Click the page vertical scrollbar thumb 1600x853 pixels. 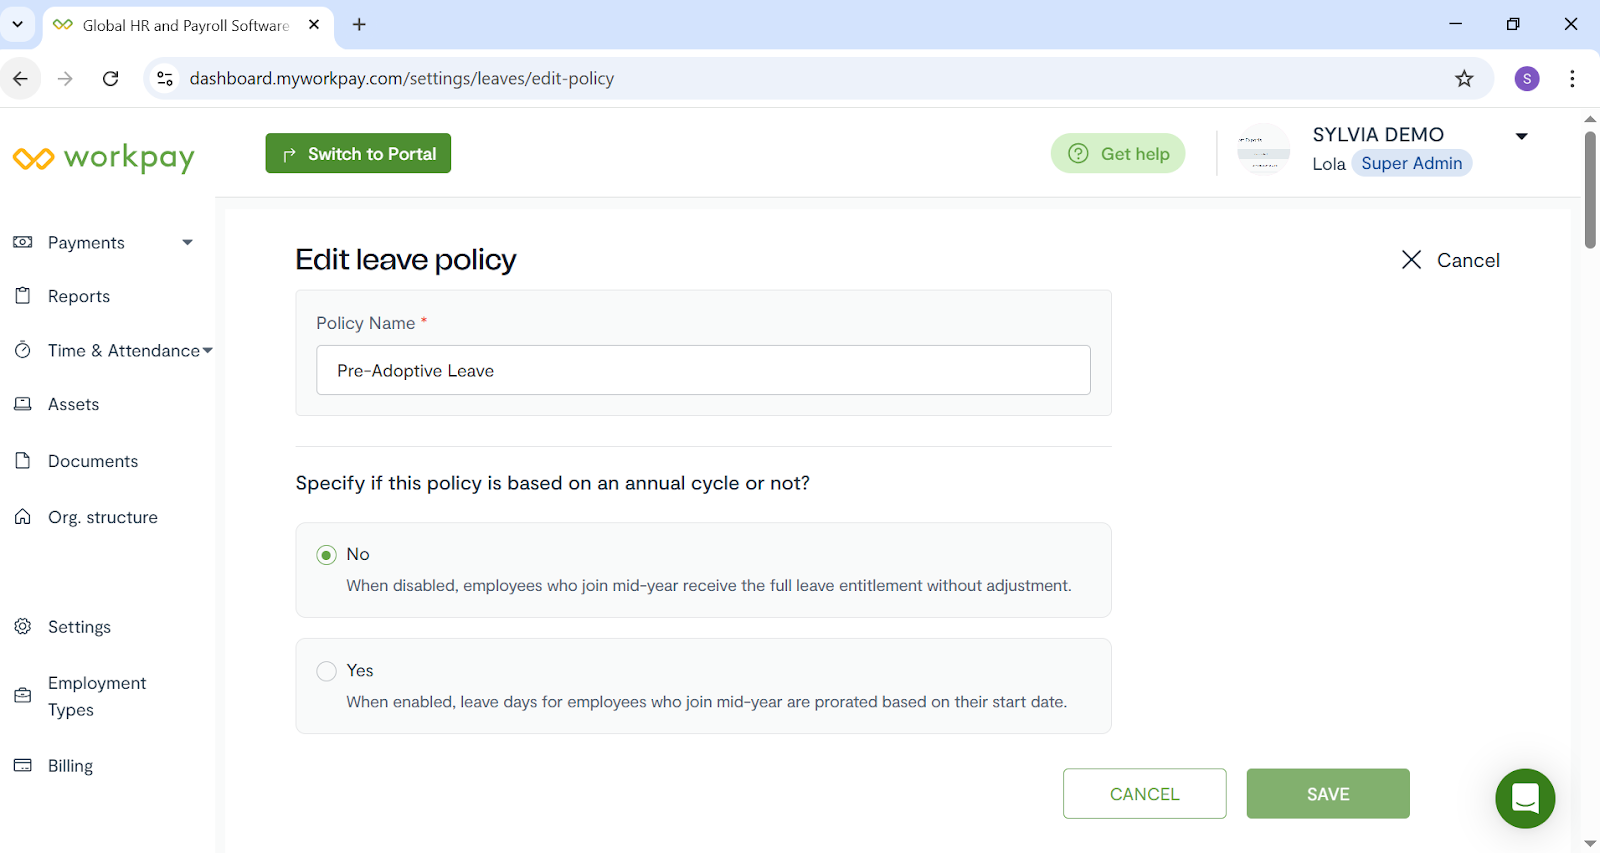pyautogui.click(x=1590, y=190)
